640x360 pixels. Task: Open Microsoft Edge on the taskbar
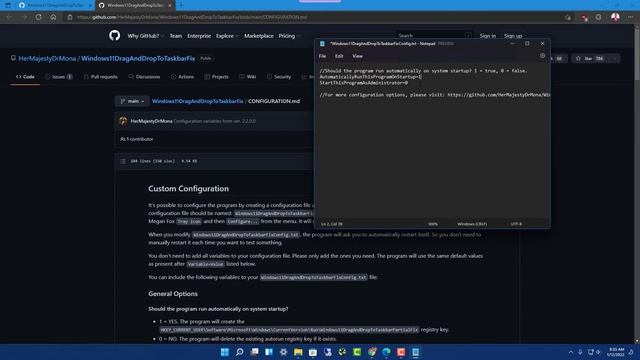pyautogui.click(x=386, y=352)
